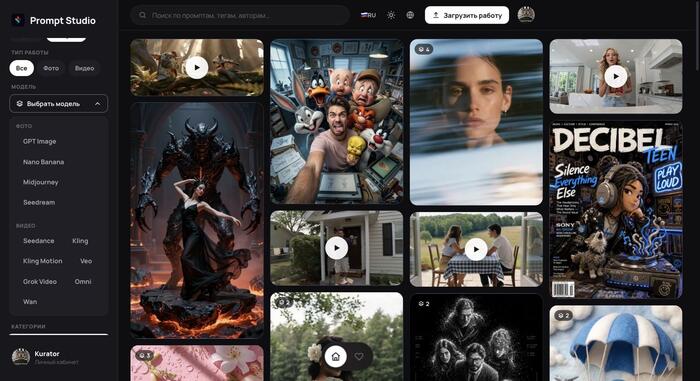
Task: Click the 3-image badge on pink floral card
Action: tap(144, 356)
